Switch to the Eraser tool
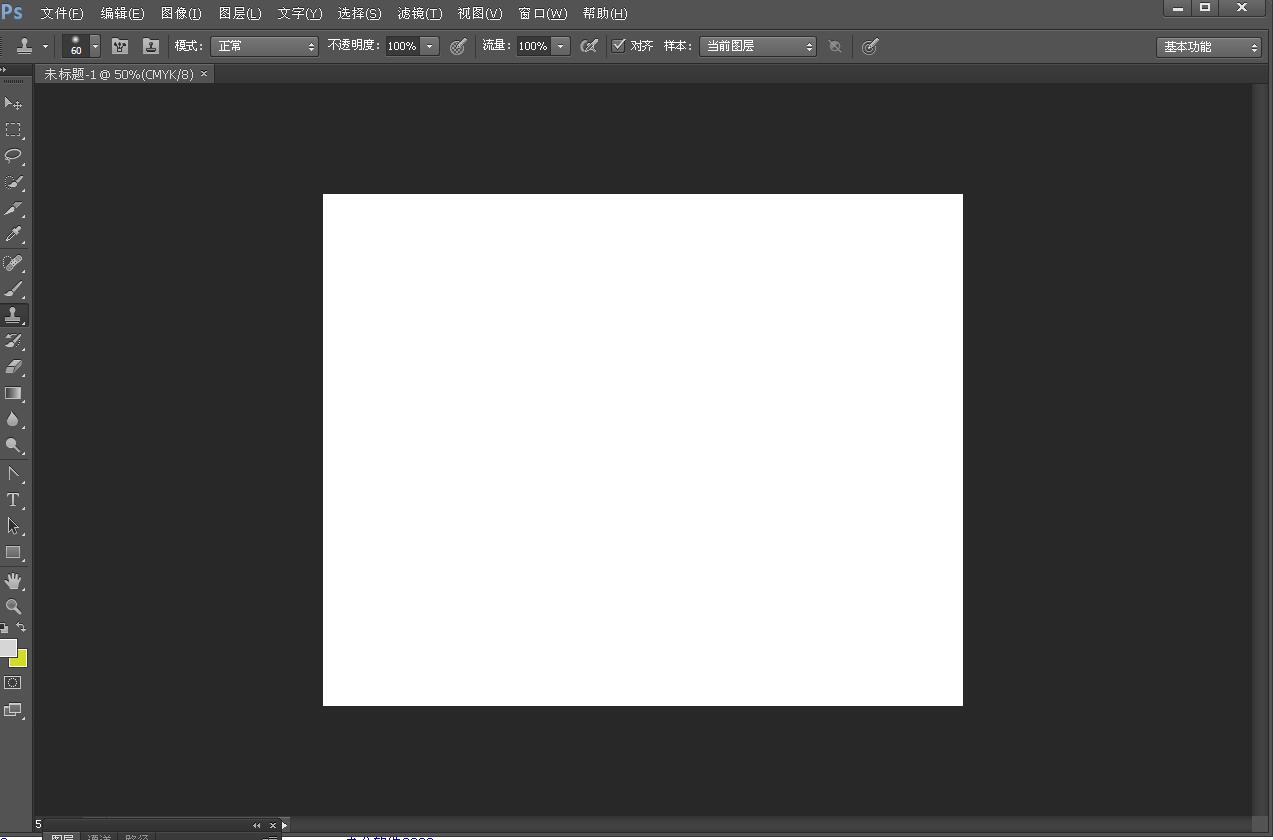Viewport: 1273px width, 840px height. [x=13, y=367]
